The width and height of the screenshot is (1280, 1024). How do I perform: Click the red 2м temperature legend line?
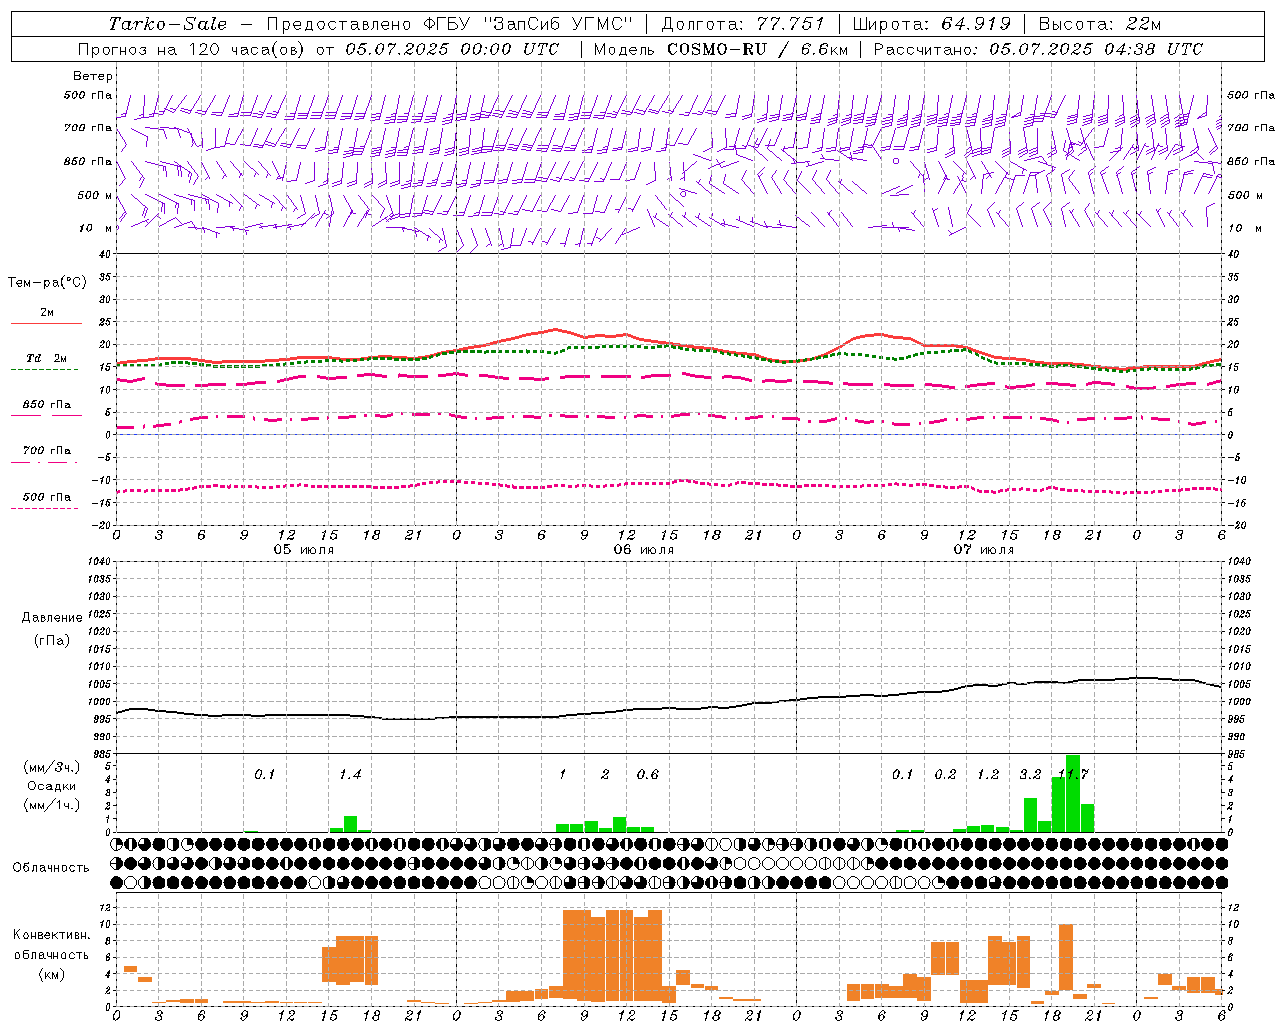(x=46, y=323)
